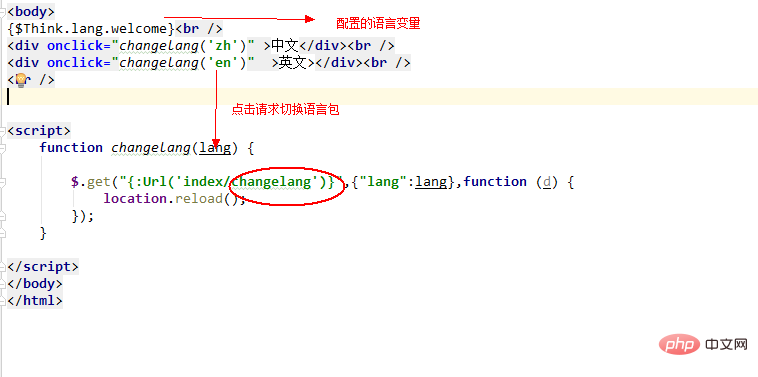Screen dimensions: 758x377
Task: Click the closing </body> tag
Action: tap(35, 284)
